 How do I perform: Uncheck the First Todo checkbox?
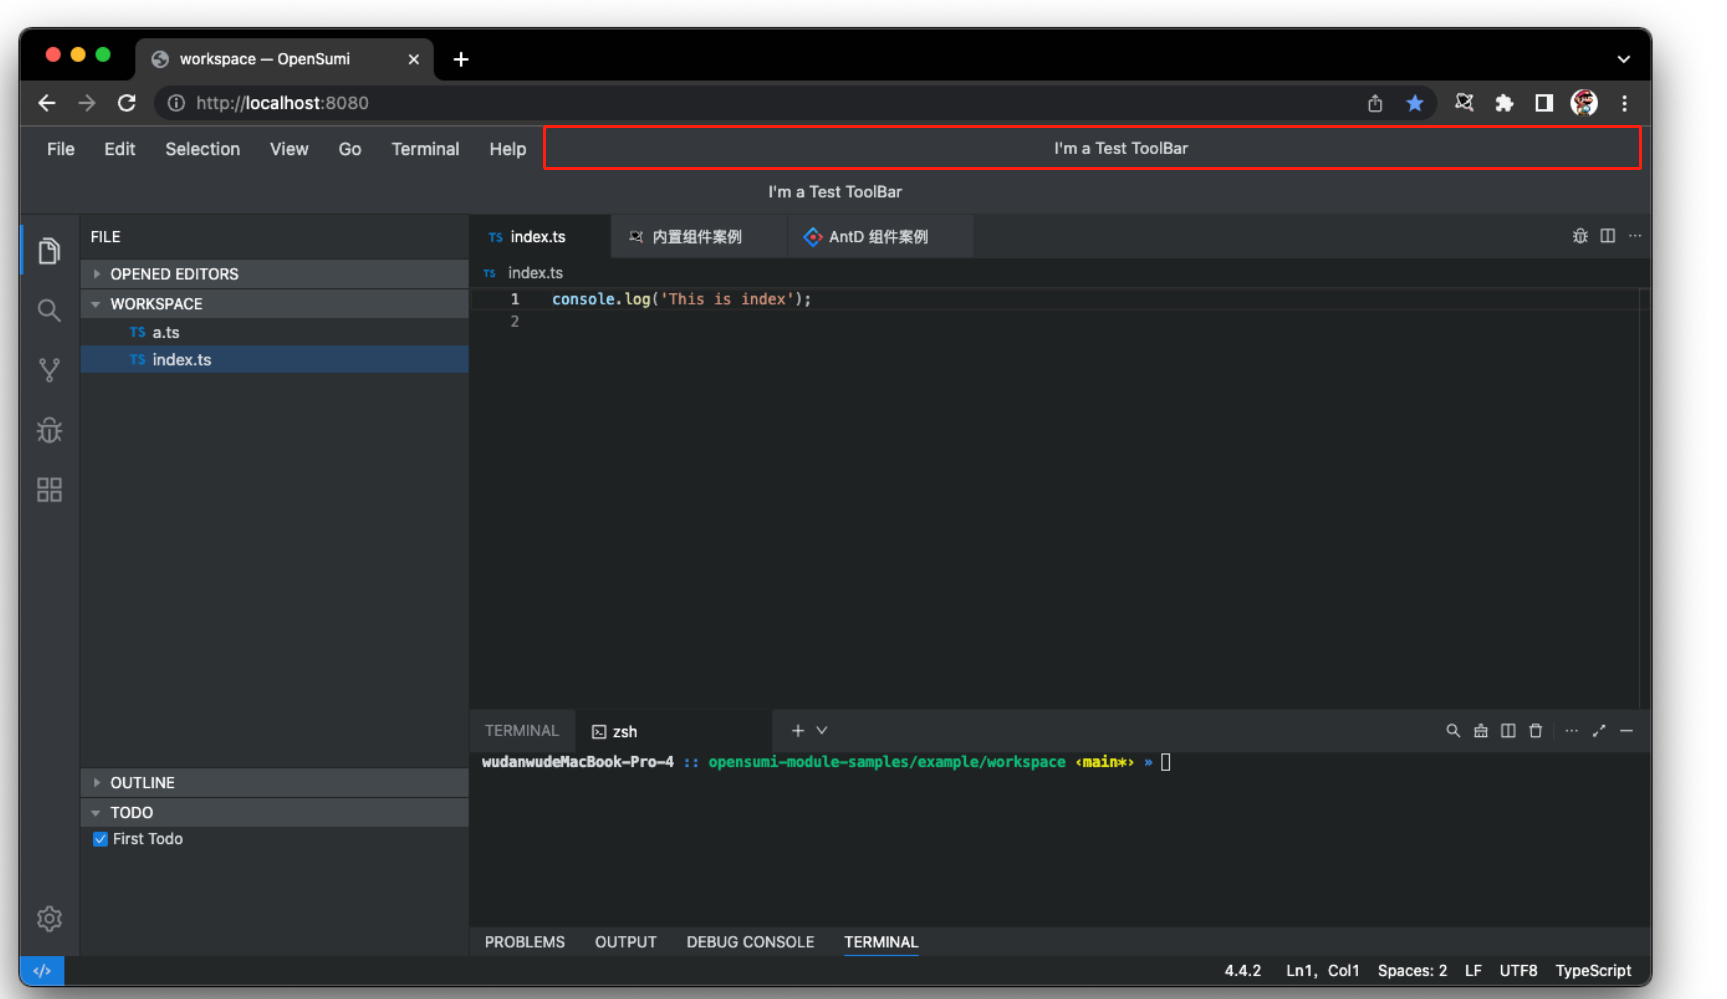99,839
